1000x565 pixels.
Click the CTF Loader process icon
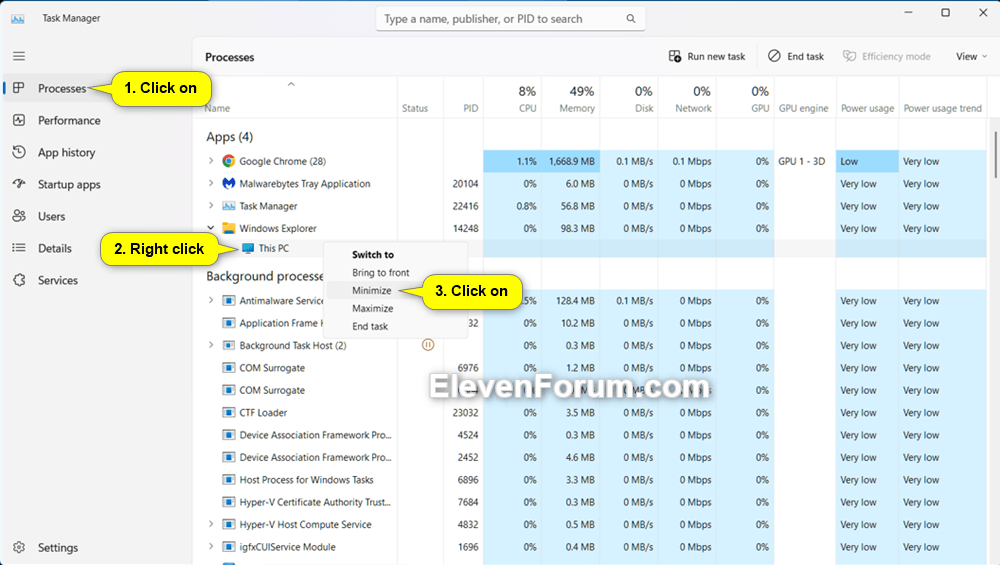pyautogui.click(x=228, y=412)
